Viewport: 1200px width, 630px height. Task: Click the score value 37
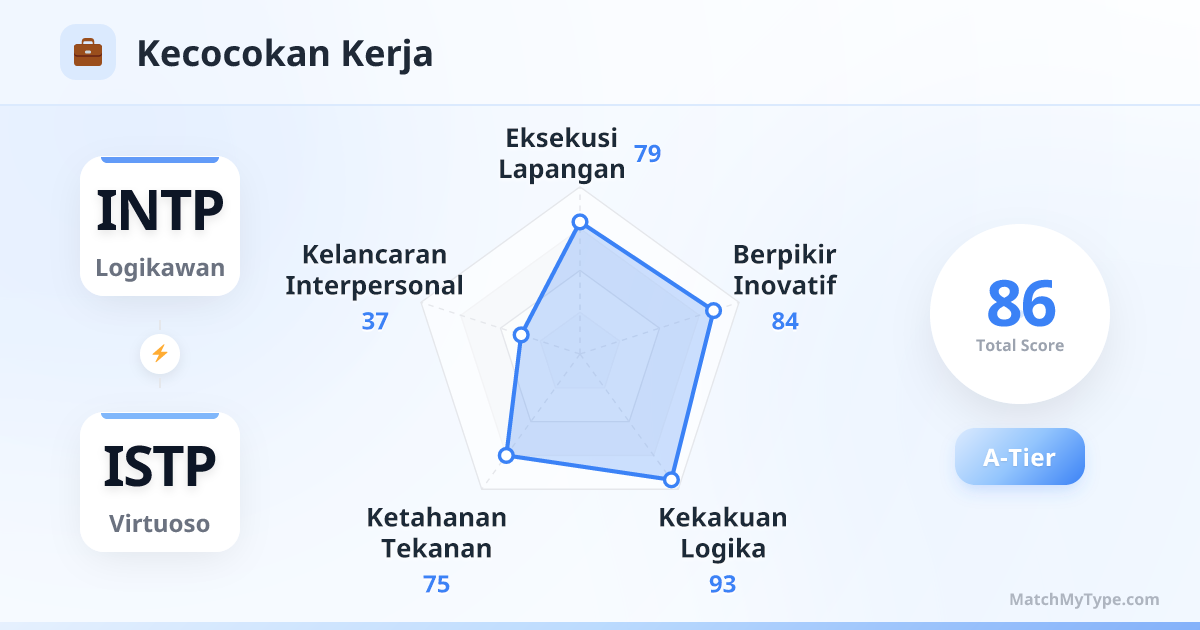coord(375,321)
